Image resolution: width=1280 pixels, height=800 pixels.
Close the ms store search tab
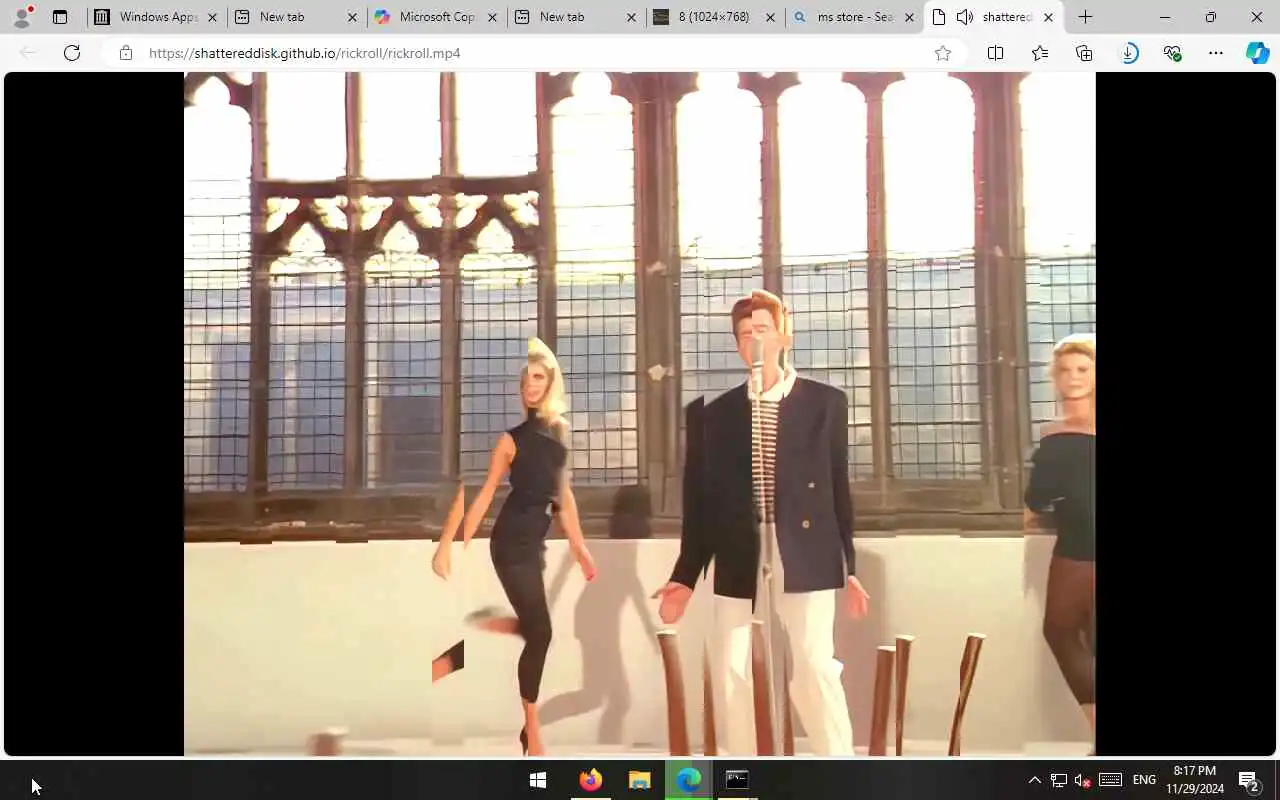click(909, 17)
